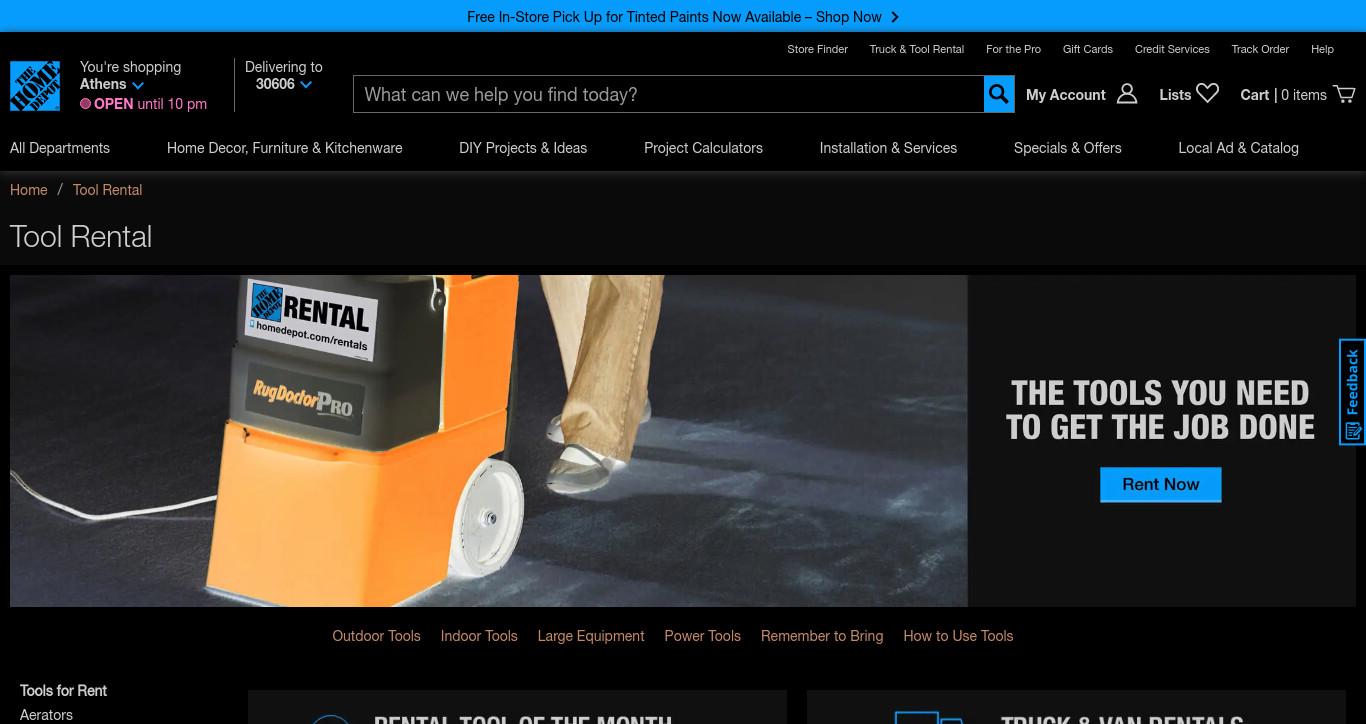Viewport: 1366px width, 724px height.
Task: Open Project Calculators menu
Action: point(703,148)
